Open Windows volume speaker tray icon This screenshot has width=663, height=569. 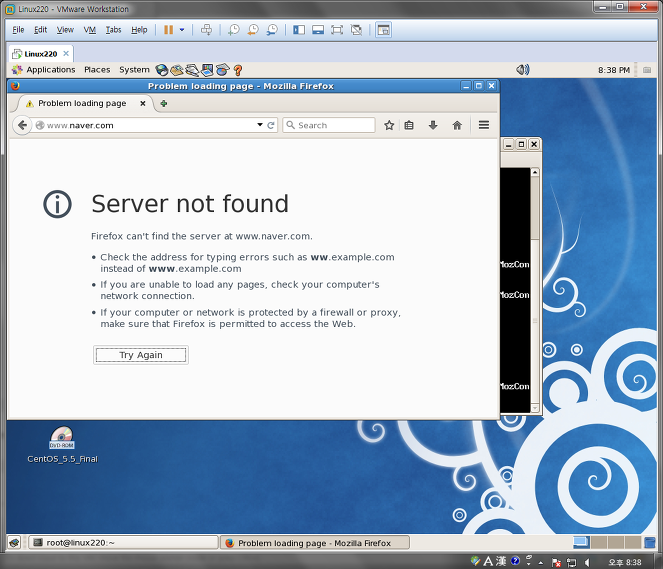click(587, 562)
